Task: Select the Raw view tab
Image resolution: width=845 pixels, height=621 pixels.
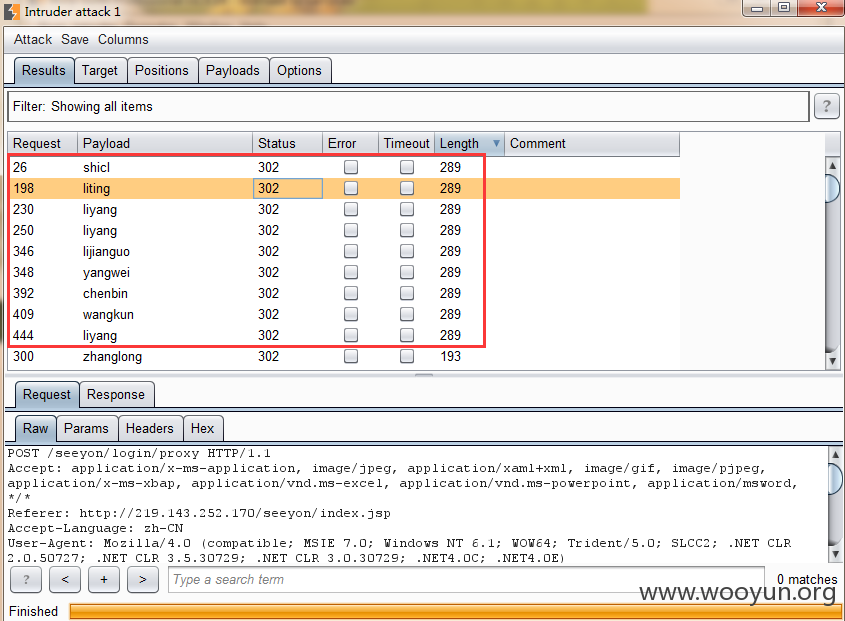Action: click(36, 429)
